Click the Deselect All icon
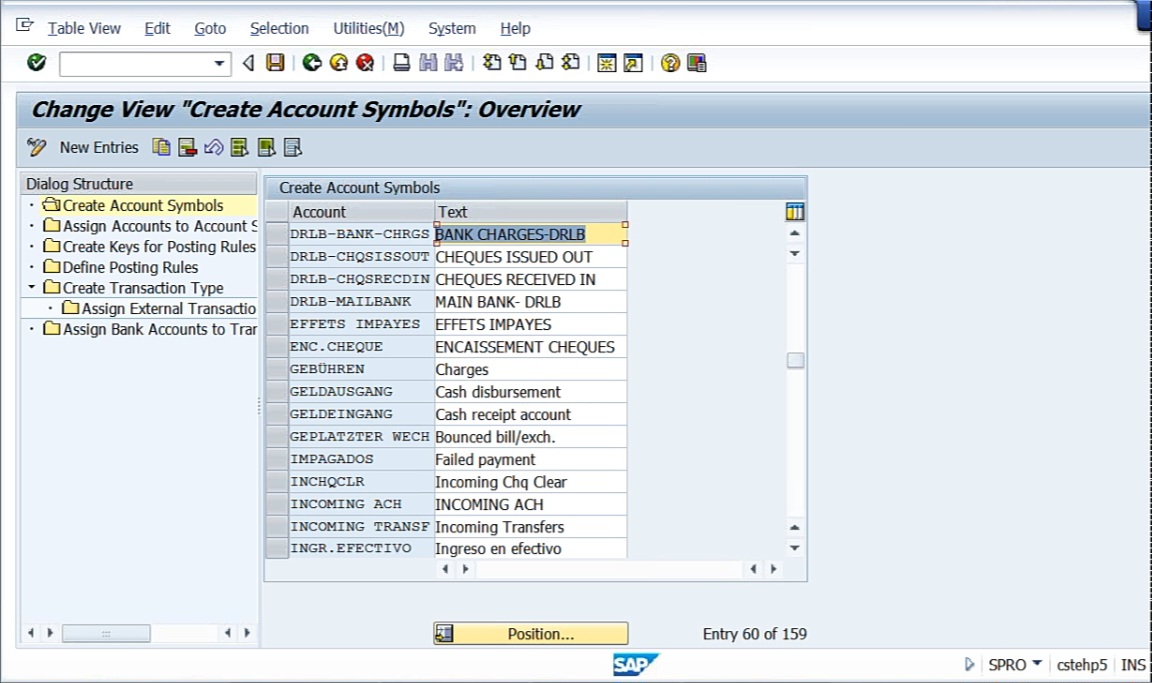This screenshot has width=1152, height=683. click(292, 148)
